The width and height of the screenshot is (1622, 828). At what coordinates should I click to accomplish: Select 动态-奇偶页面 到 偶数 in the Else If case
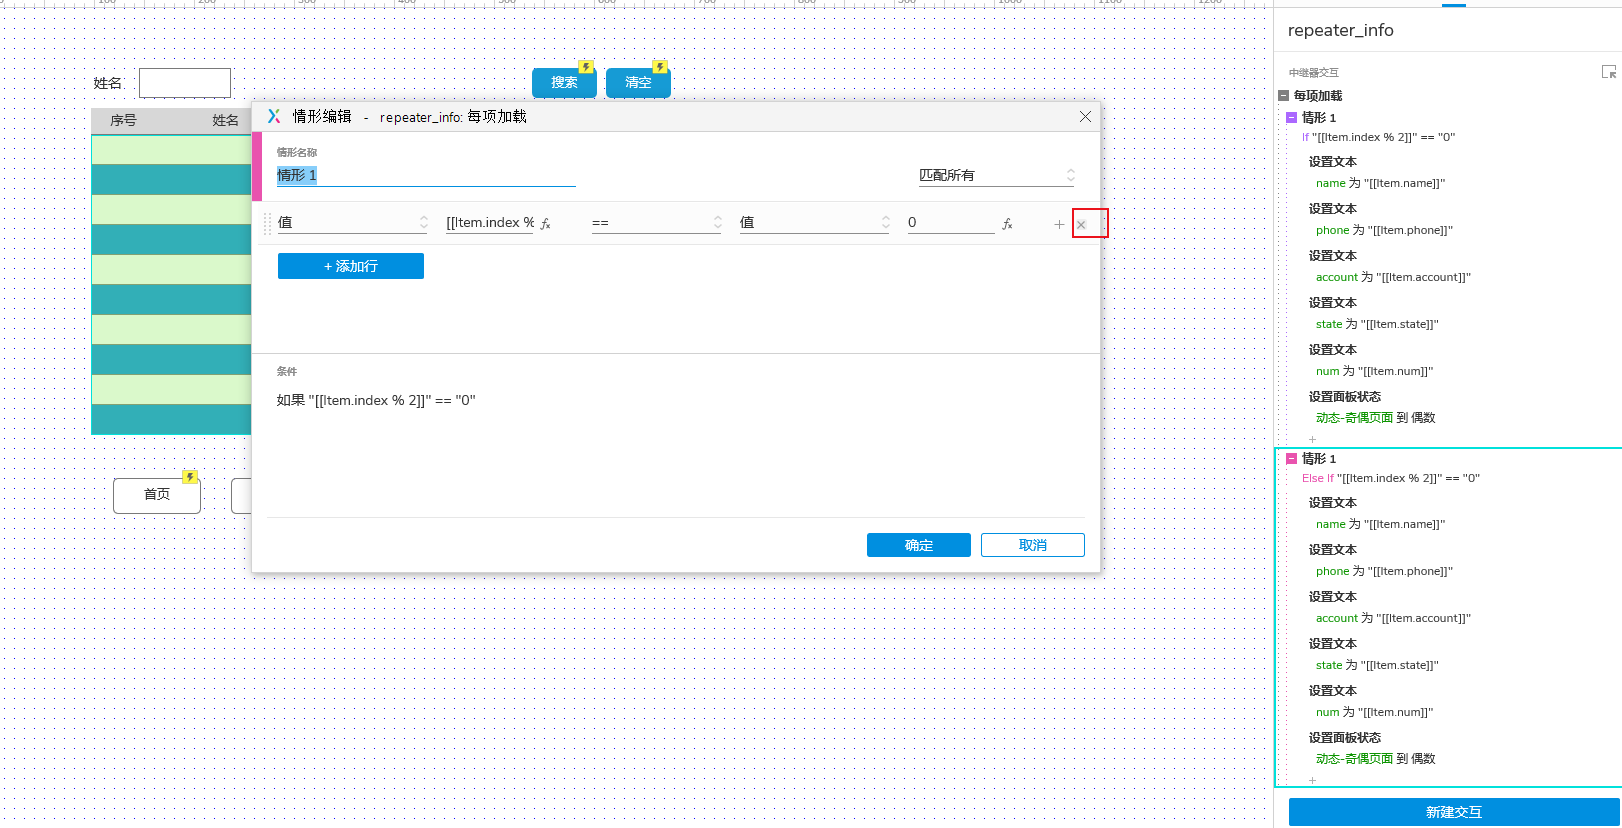coord(1375,759)
